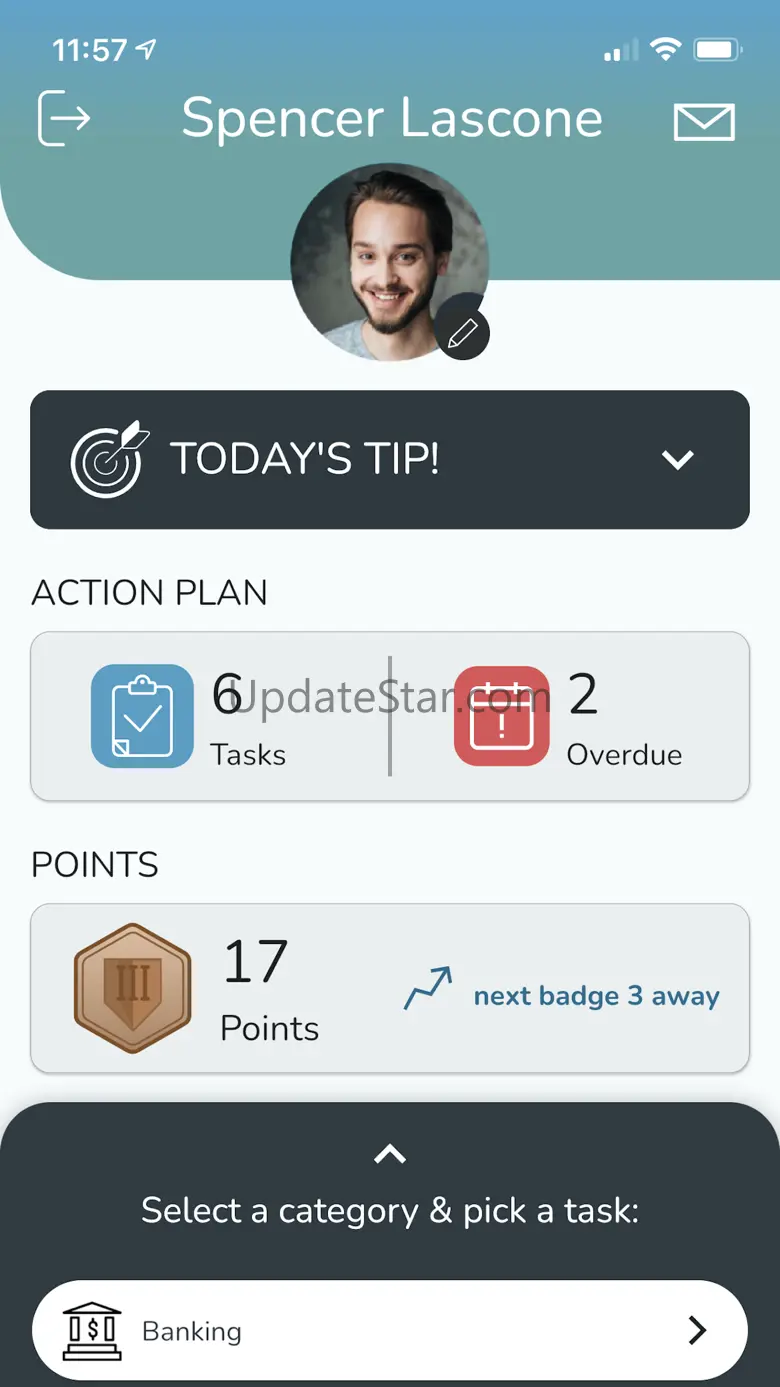The image size is (780, 1387).
Task: View the 2 Overdue tasks
Action: pyautogui.click(x=622, y=718)
